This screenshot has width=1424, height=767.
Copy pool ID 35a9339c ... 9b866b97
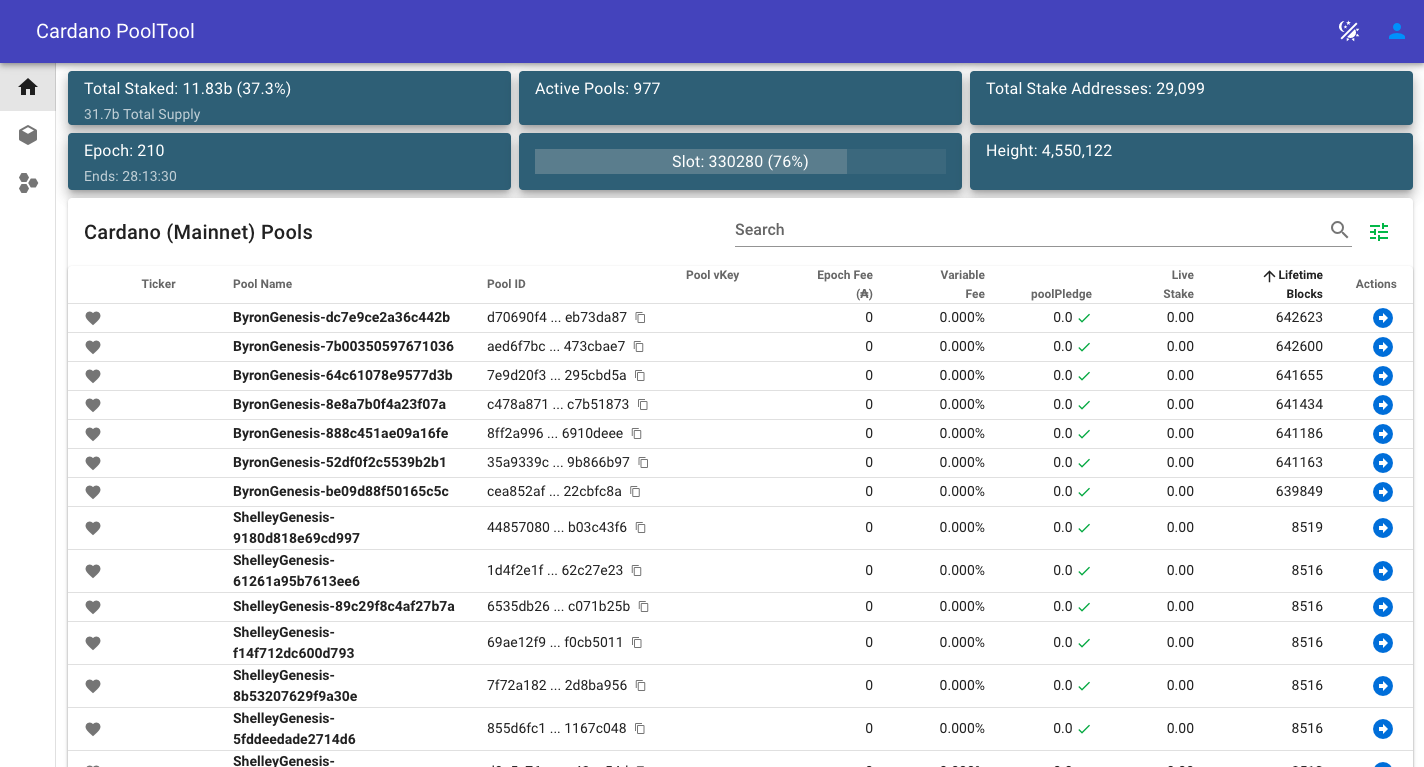click(x=644, y=463)
